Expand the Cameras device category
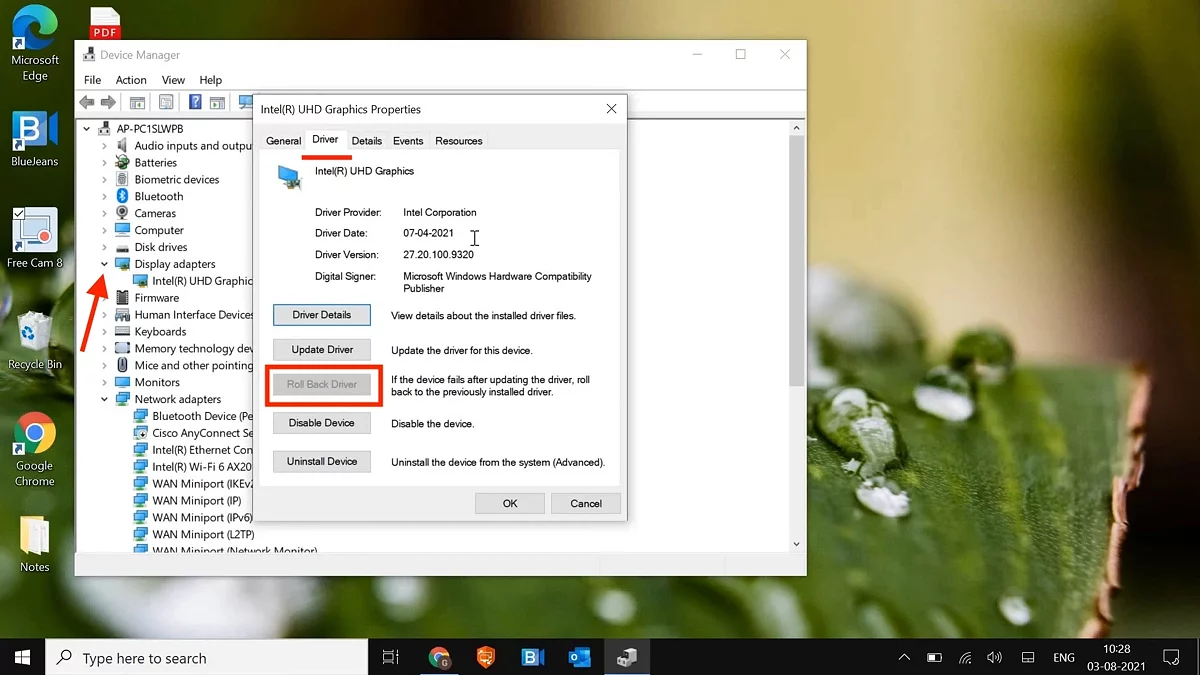Viewport: 1200px width, 675px height. pyautogui.click(x=104, y=213)
